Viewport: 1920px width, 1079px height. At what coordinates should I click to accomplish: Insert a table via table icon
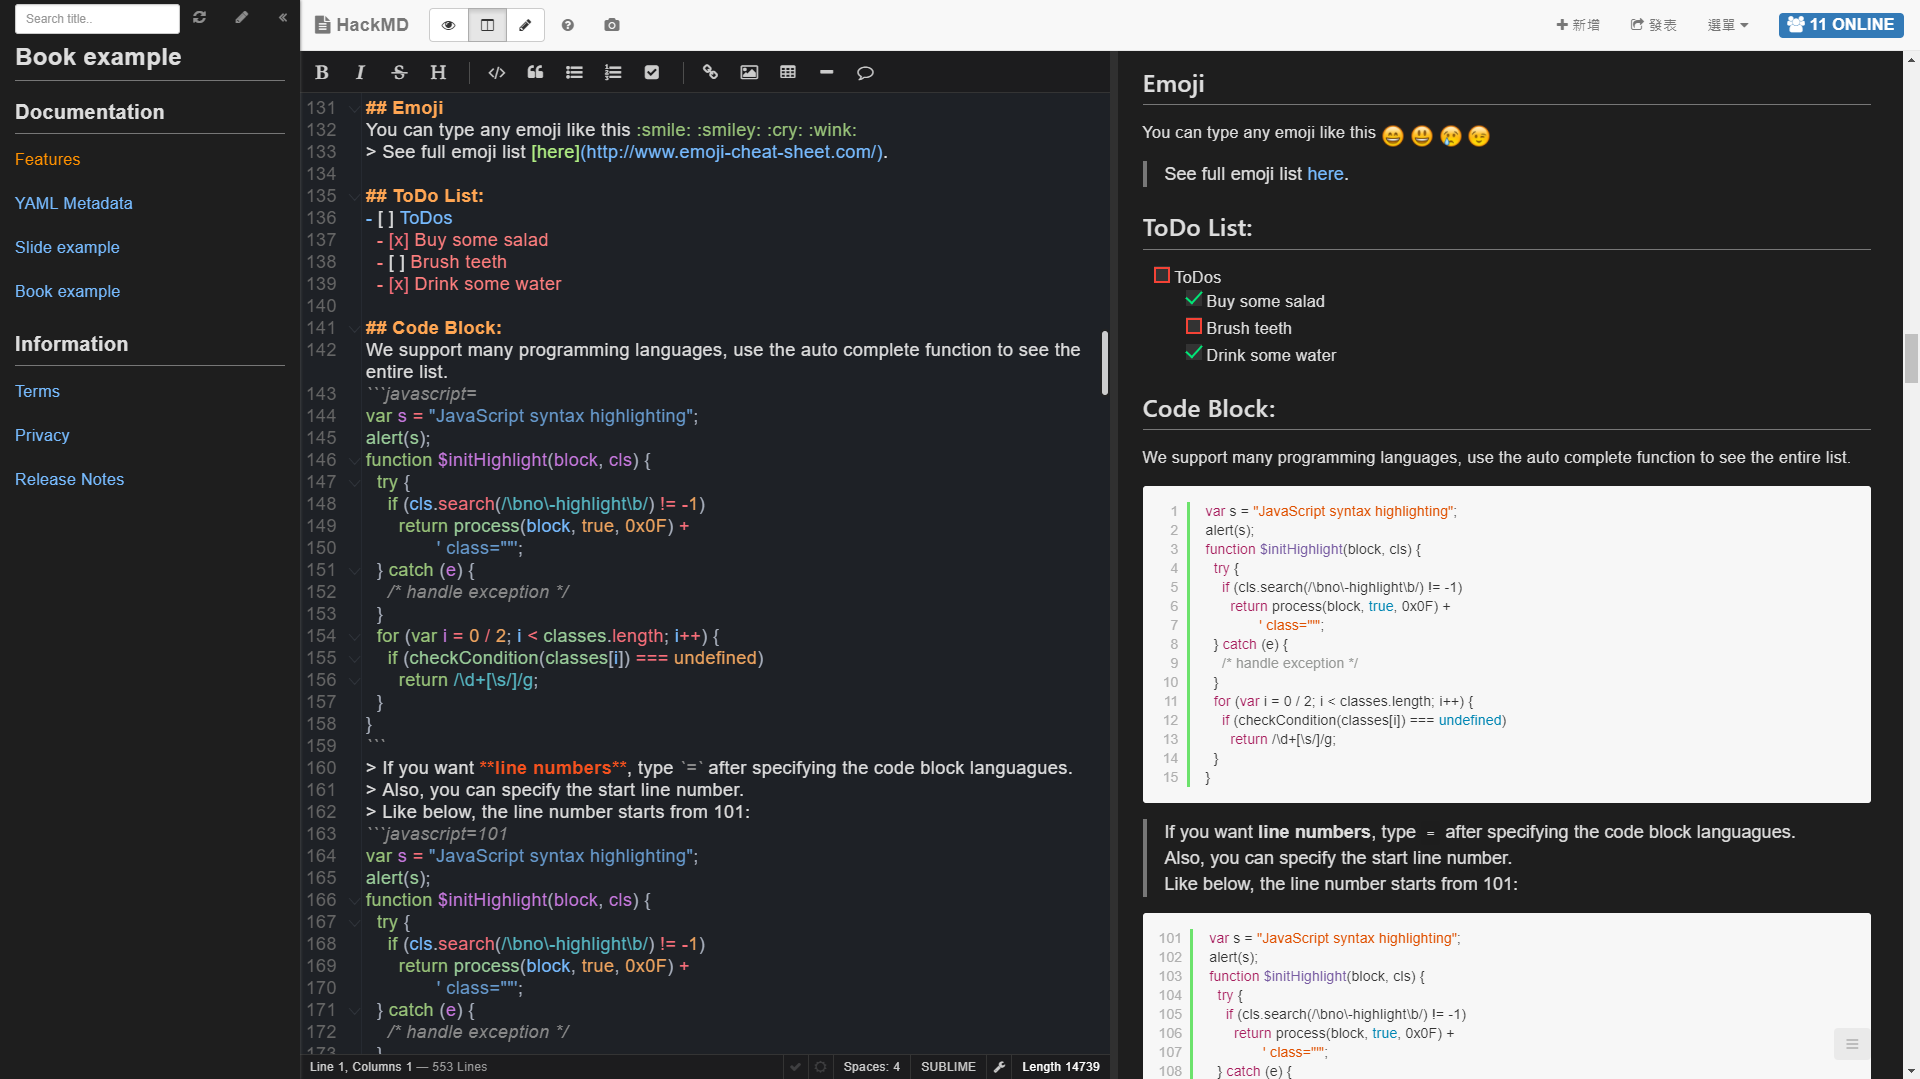click(x=788, y=72)
